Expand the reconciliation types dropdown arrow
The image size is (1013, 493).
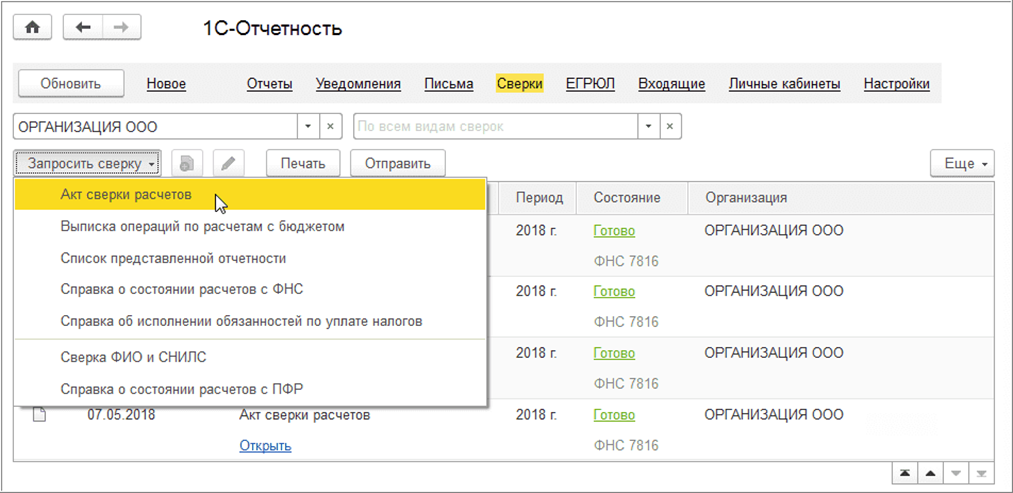pyautogui.click(x=649, y=127)
